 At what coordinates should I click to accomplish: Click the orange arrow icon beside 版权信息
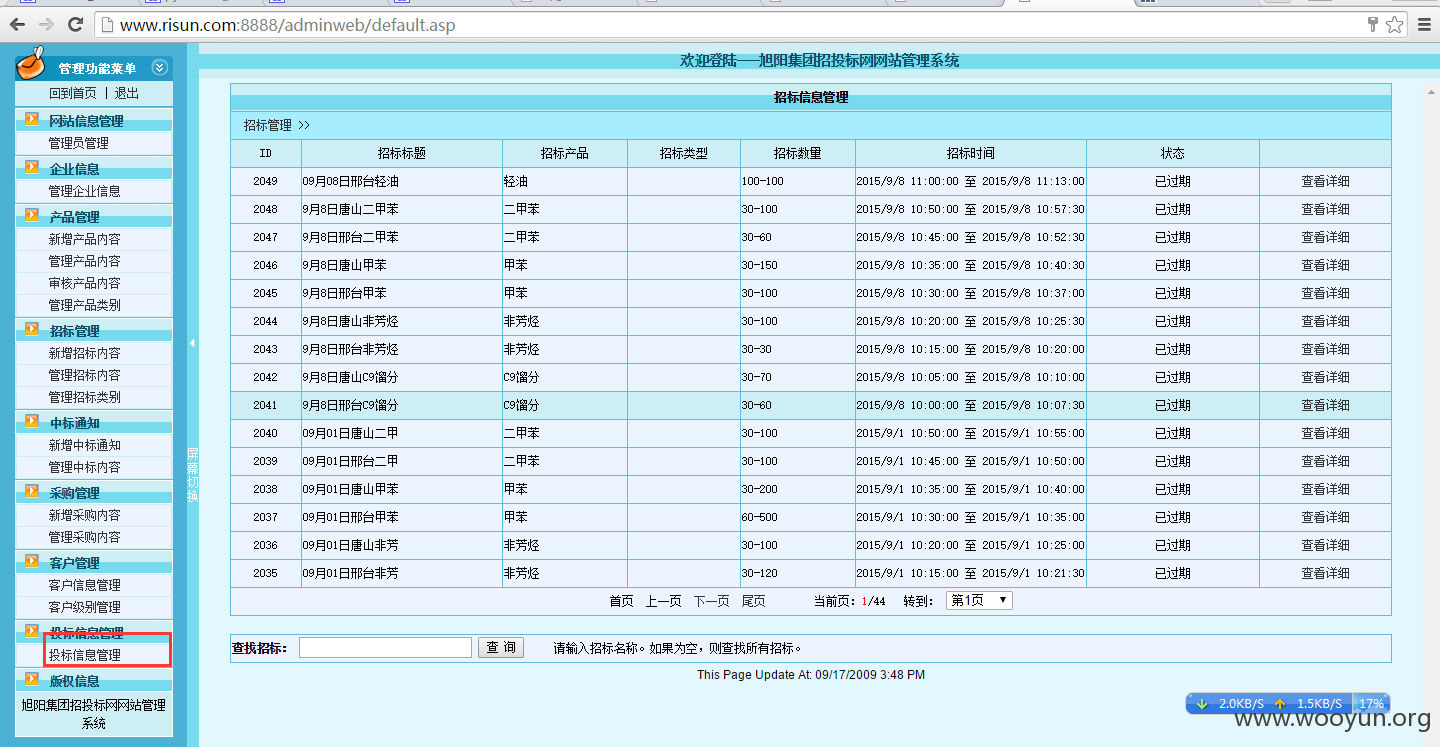(32, 680)
